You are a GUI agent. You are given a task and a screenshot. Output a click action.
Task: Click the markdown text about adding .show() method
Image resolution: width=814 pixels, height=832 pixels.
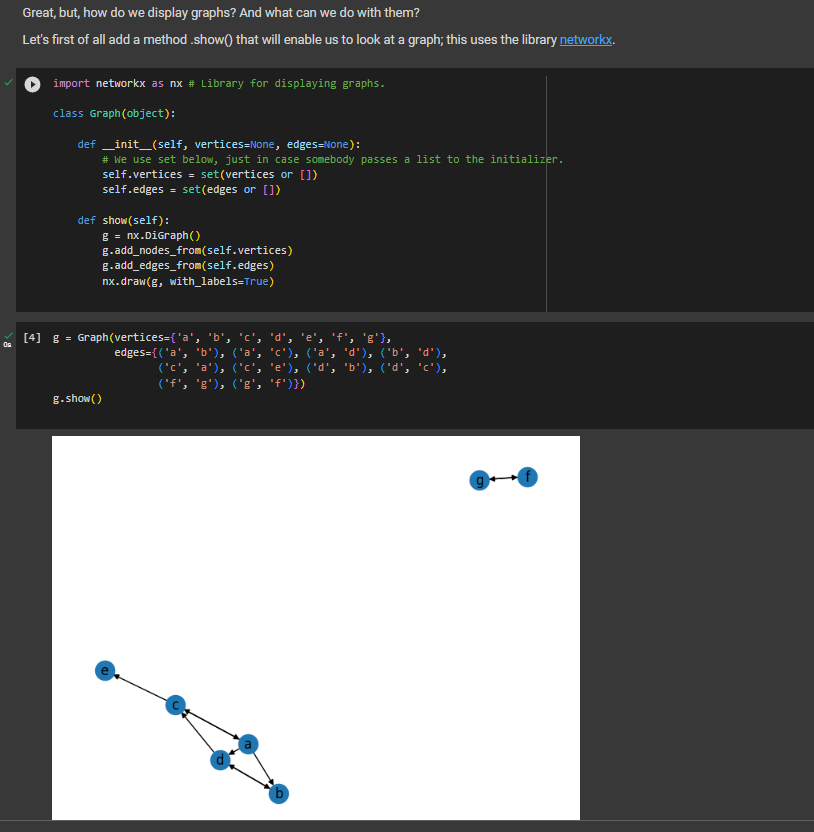click(300, 39)
